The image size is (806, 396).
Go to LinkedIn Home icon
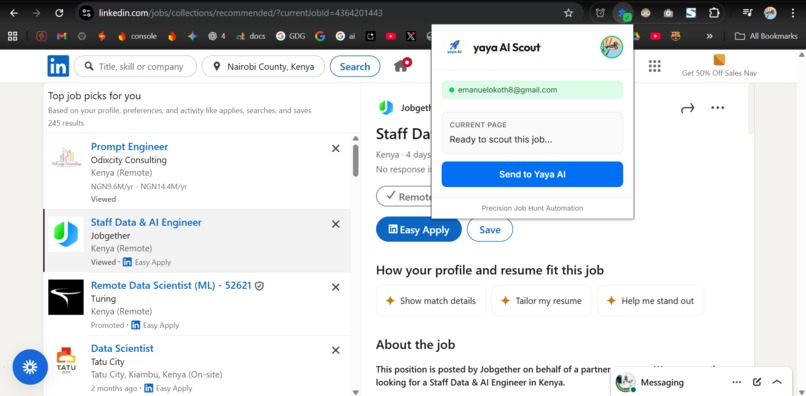(x=402, y=65)
